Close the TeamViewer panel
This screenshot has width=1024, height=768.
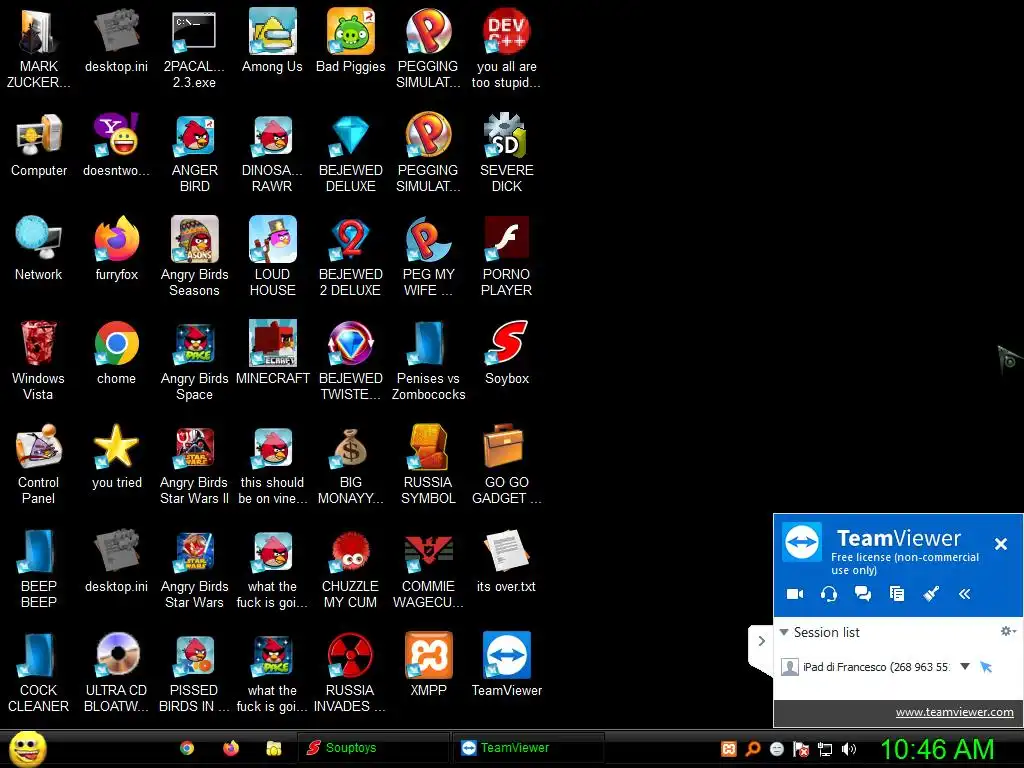pos(1000,543)
